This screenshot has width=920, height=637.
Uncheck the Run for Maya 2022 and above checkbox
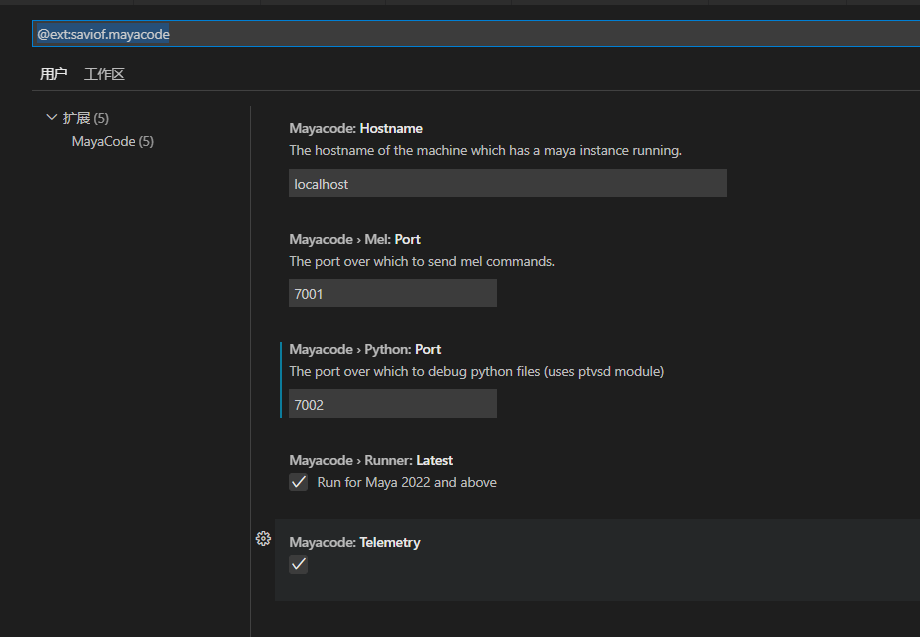299,482
